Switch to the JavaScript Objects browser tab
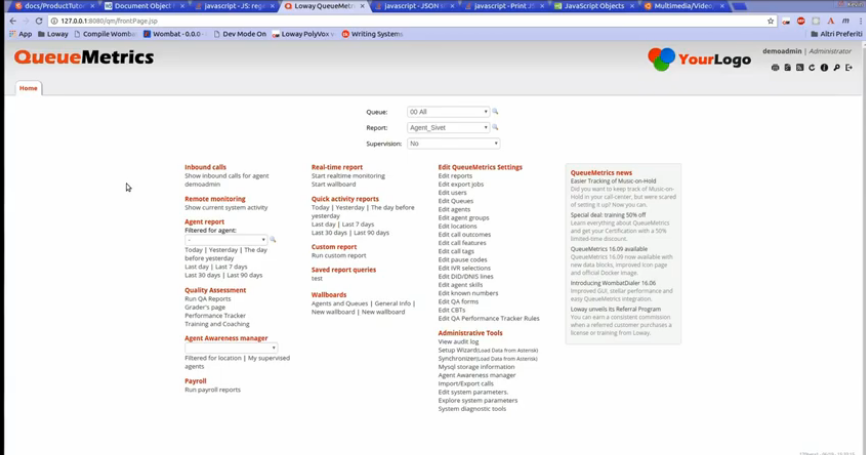This screenshot has height=455, width=866. (x=594, y=6)
